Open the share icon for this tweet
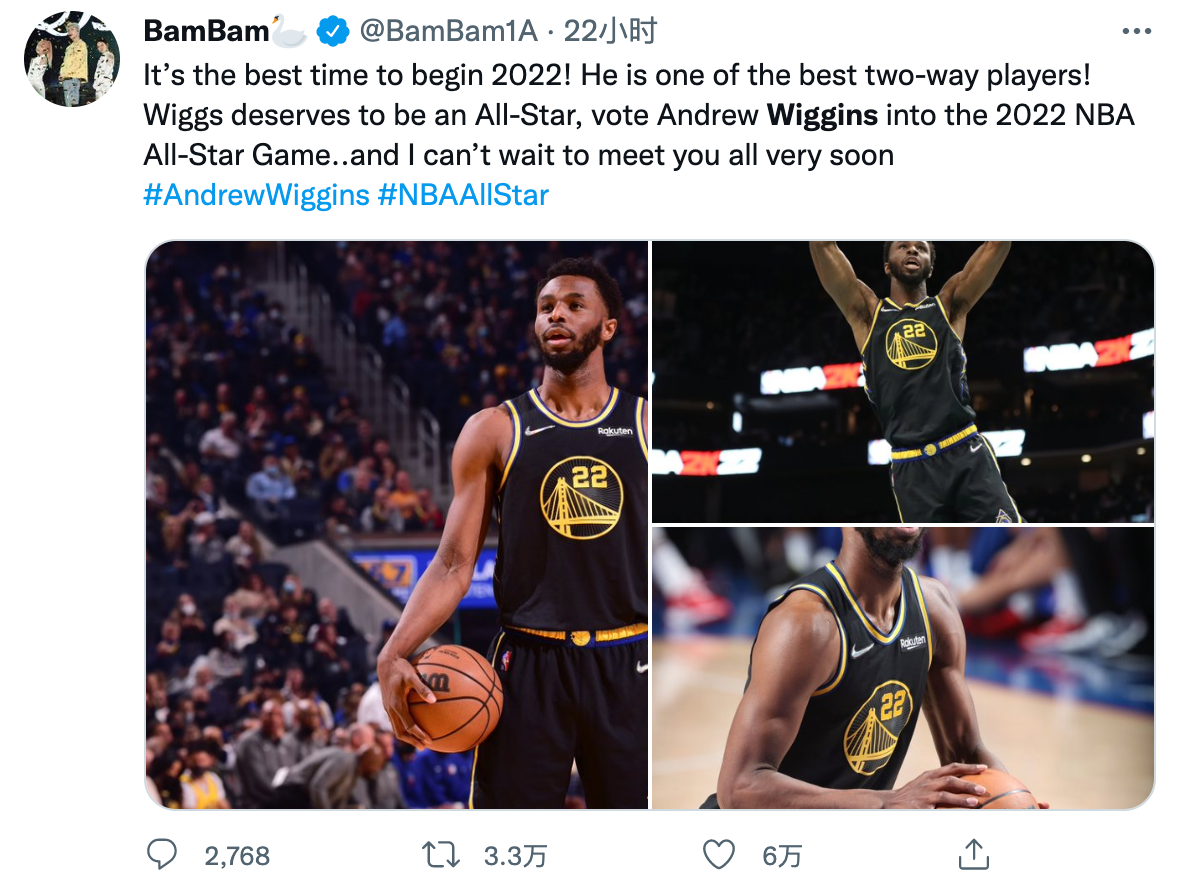The height and width of the screenshot is (892, 1178). pos(972,854)
